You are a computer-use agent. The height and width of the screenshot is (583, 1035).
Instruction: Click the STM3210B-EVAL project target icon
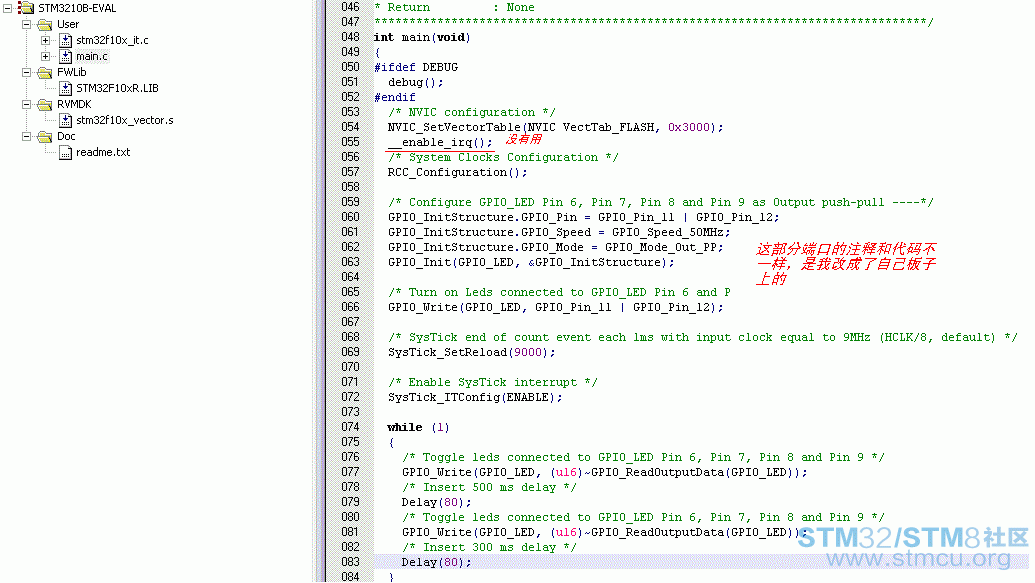[26, 8]
